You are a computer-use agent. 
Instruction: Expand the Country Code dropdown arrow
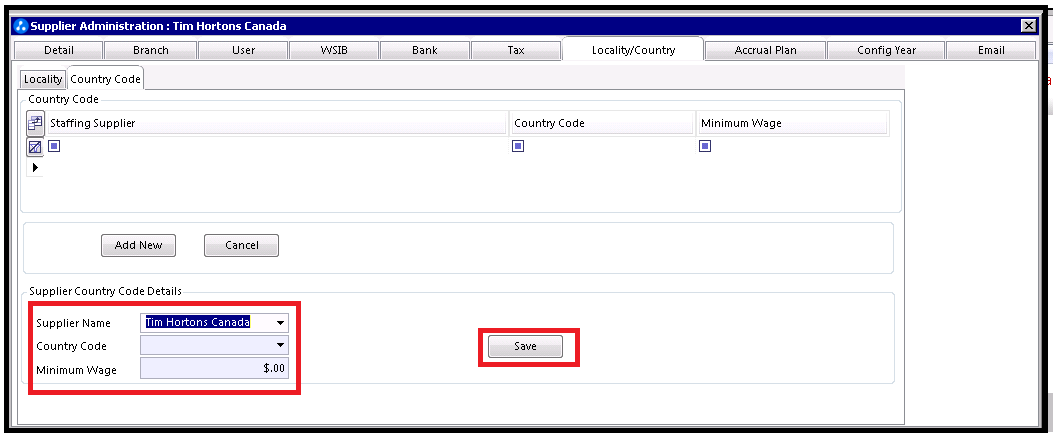click(x=280, y=345)
